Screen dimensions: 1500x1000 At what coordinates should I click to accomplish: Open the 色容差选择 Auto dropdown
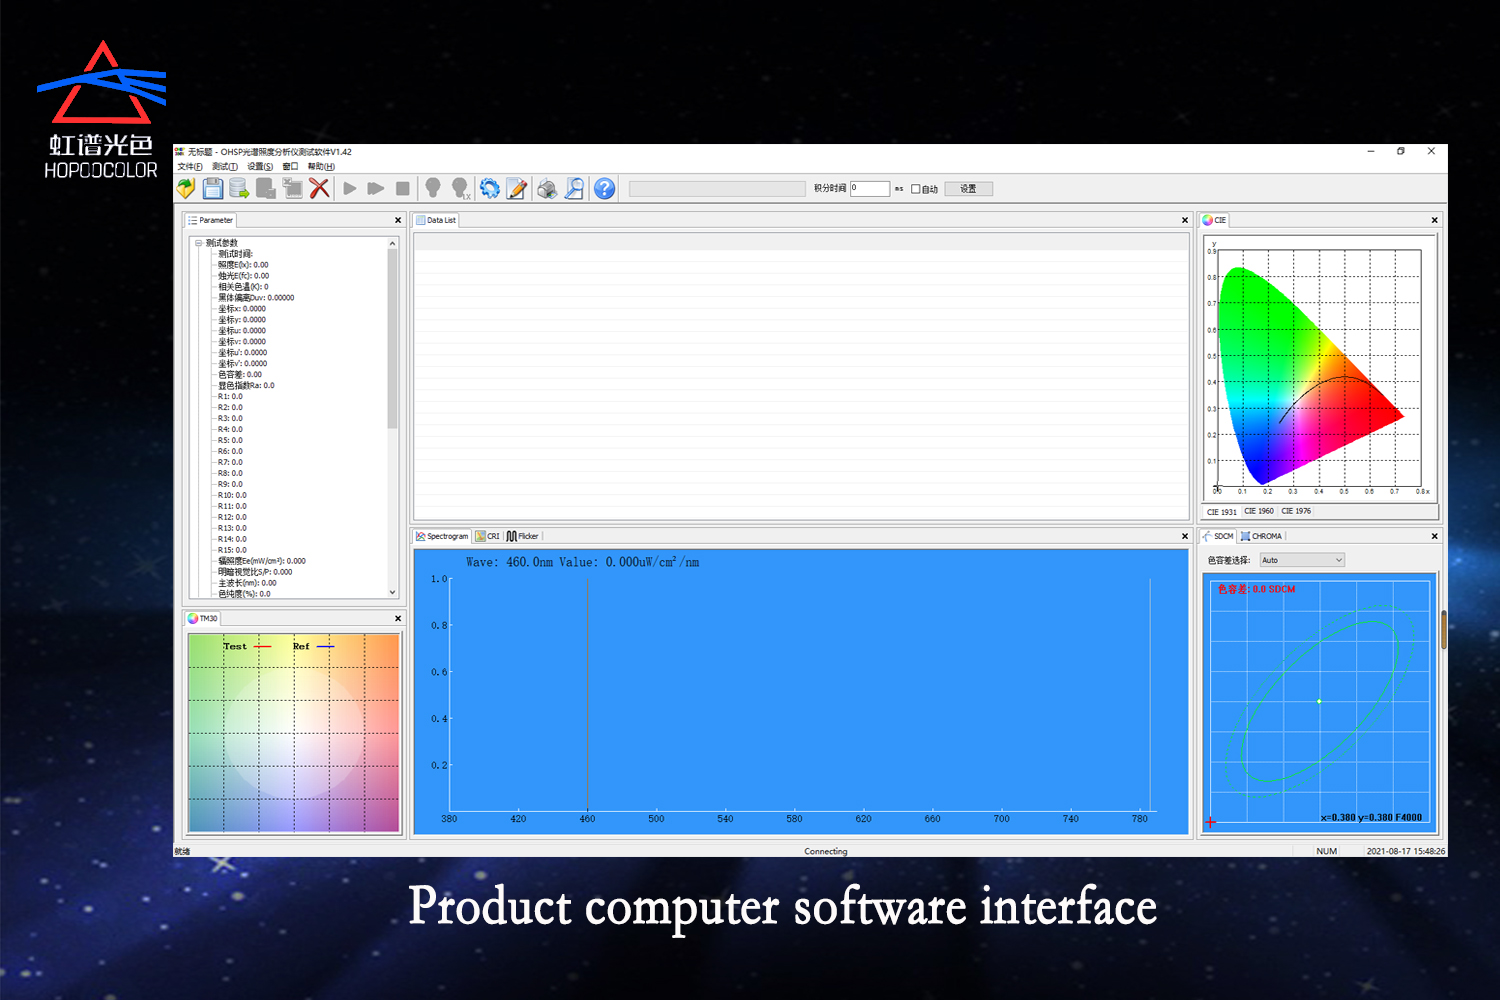coord(1301,560)
